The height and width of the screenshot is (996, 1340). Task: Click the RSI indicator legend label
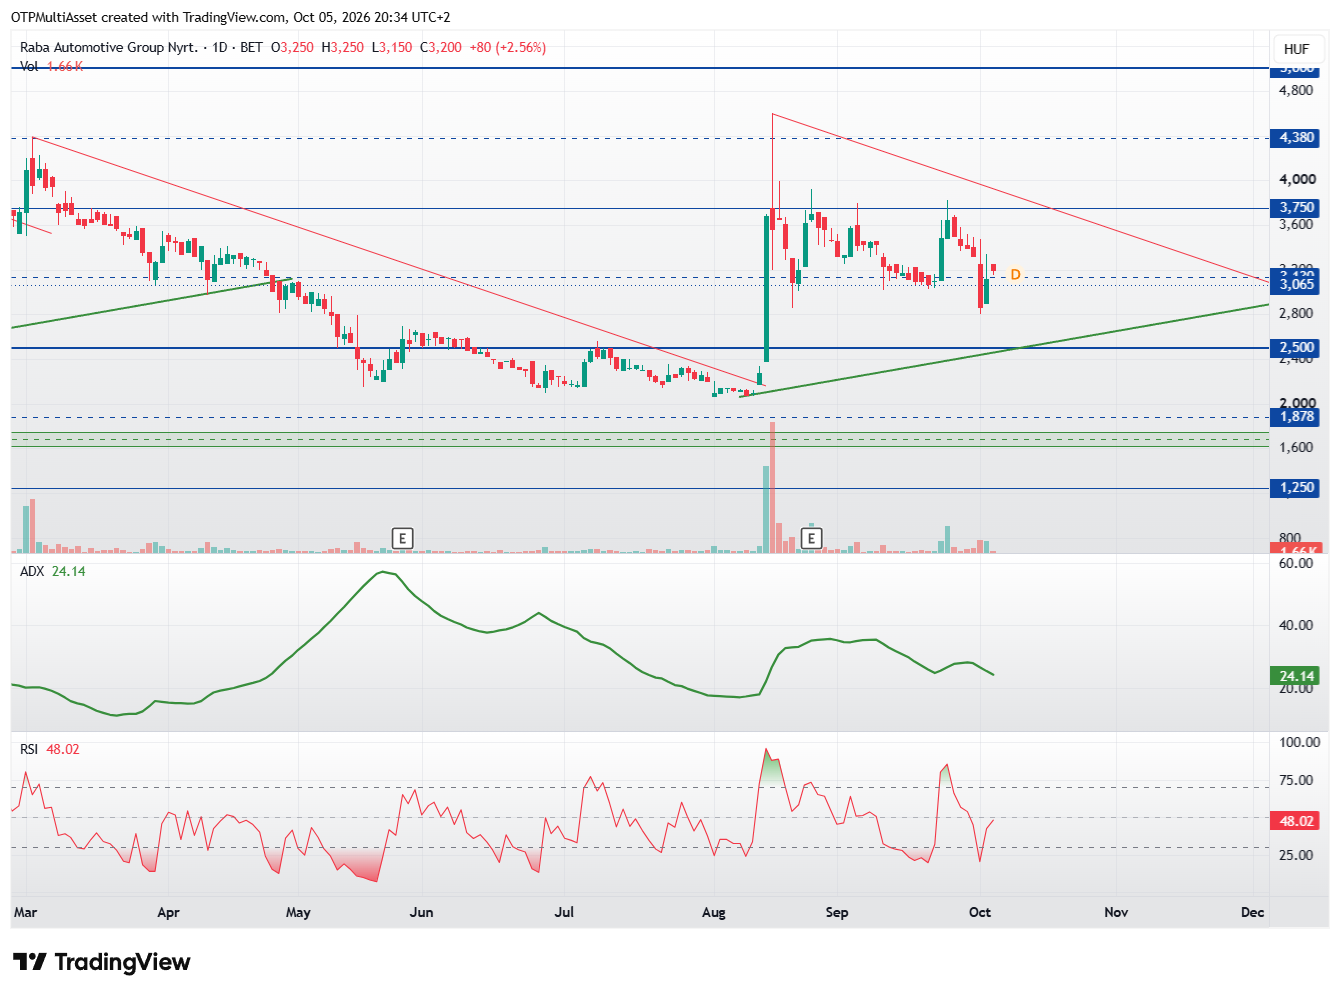[30, 749]
